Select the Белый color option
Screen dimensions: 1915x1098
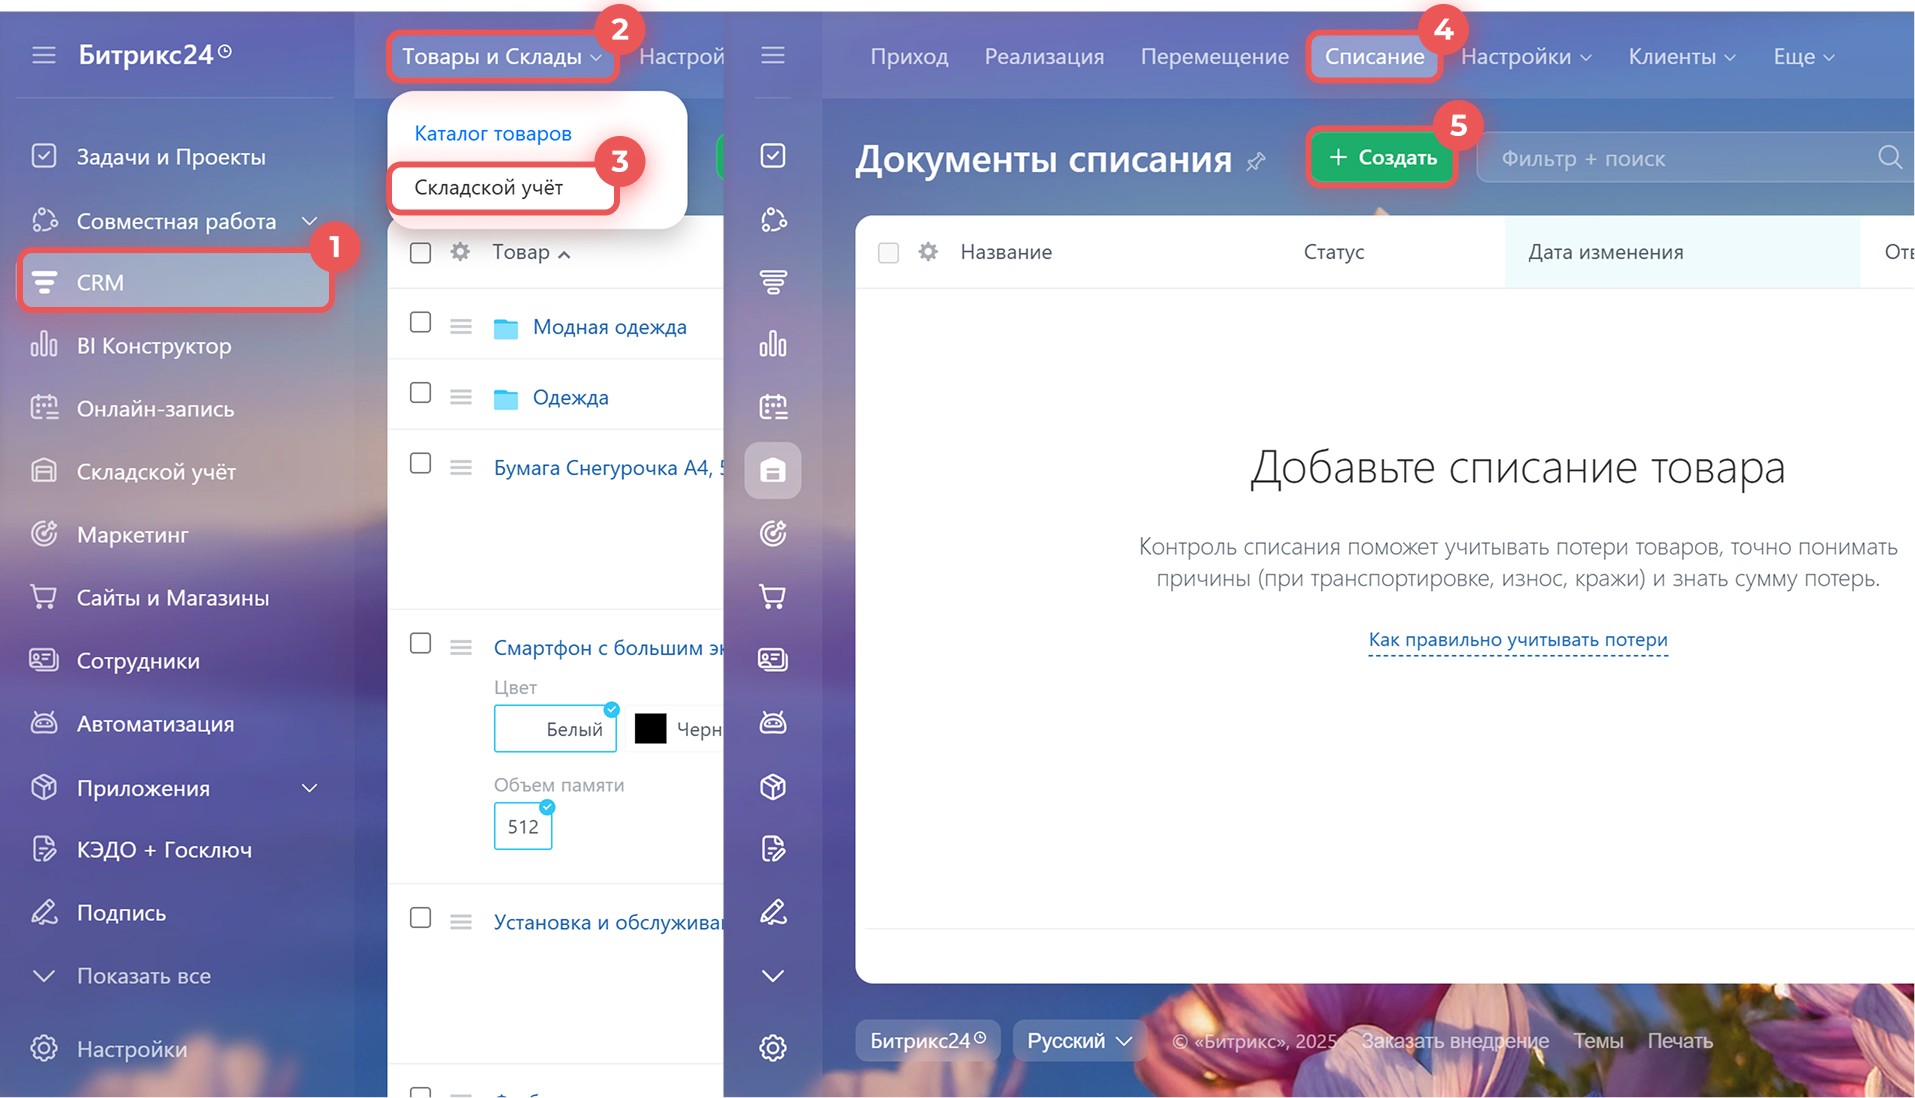point(555,729)
